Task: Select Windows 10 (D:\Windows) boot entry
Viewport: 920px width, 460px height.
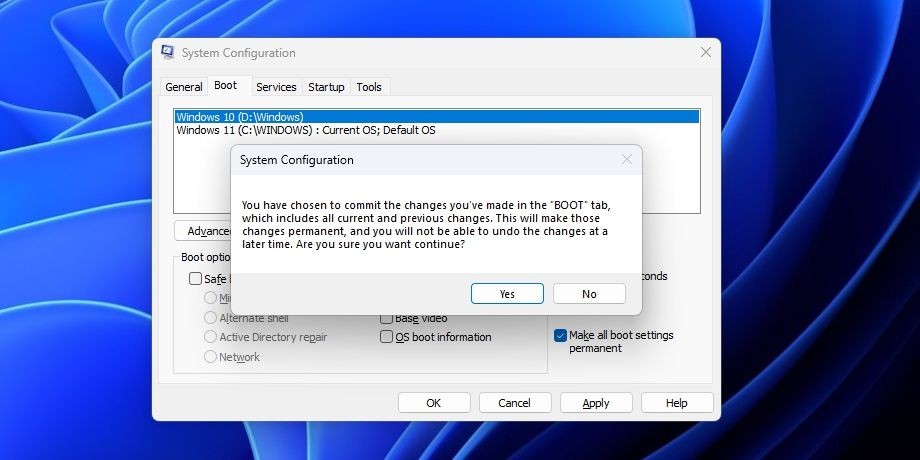Action: (x=437, y=117)
